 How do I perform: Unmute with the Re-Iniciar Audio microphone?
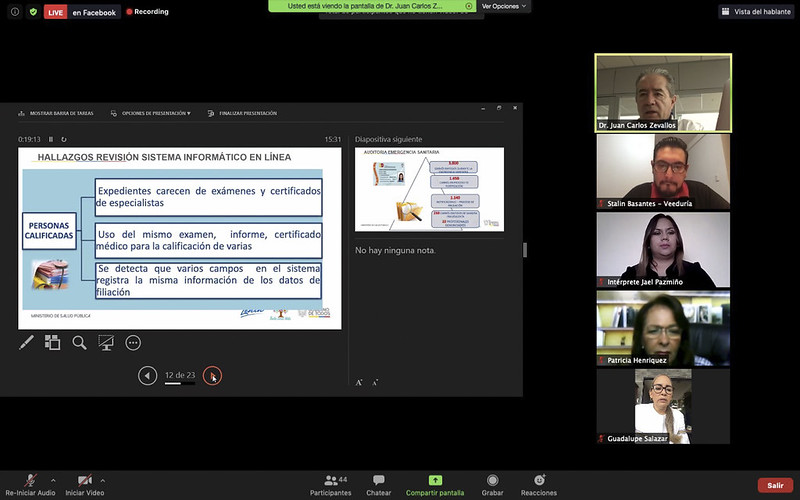pyautogui.click(x=30, y=481)
